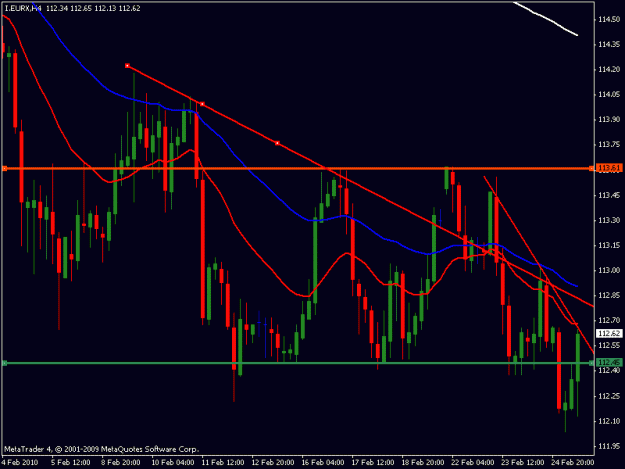Click the 22 Feb 04:00 time label
Viewport: 625px width, 469px height.
473,462
